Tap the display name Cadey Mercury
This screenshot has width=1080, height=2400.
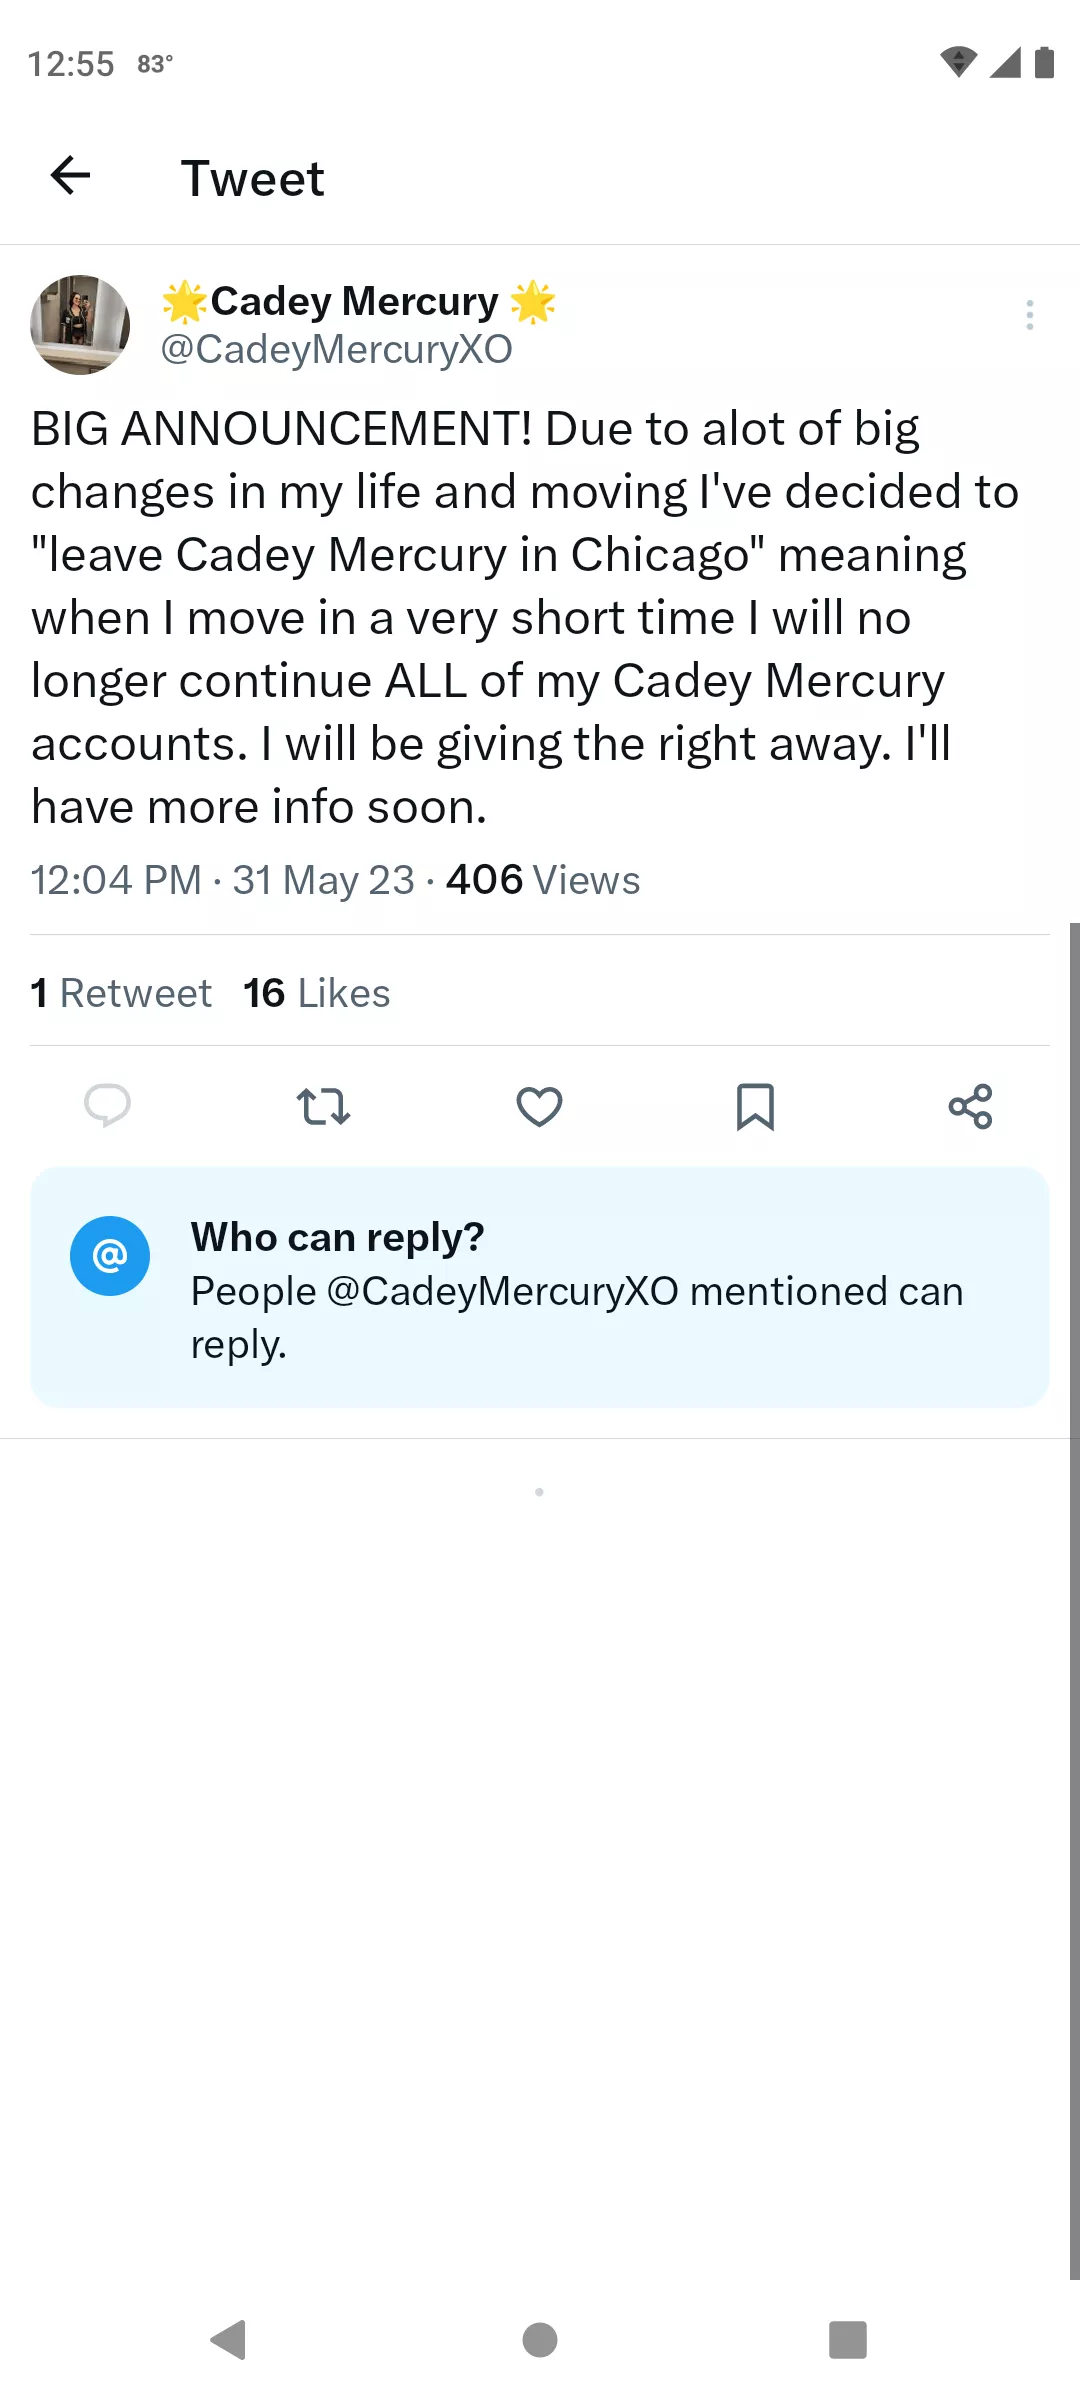355,300
